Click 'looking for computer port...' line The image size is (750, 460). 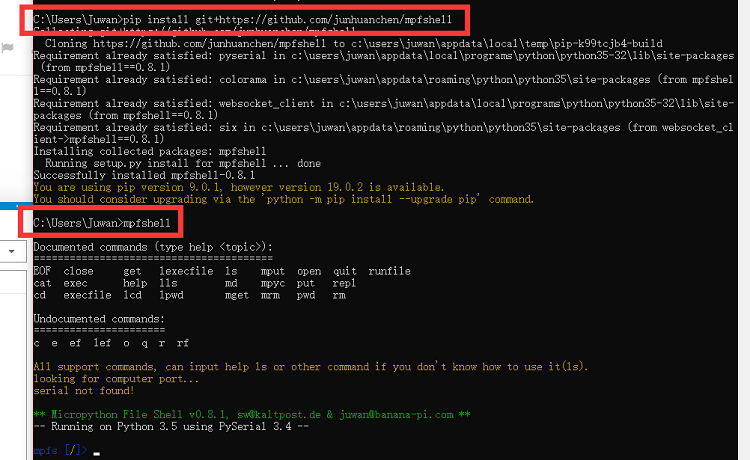point(116,379)
